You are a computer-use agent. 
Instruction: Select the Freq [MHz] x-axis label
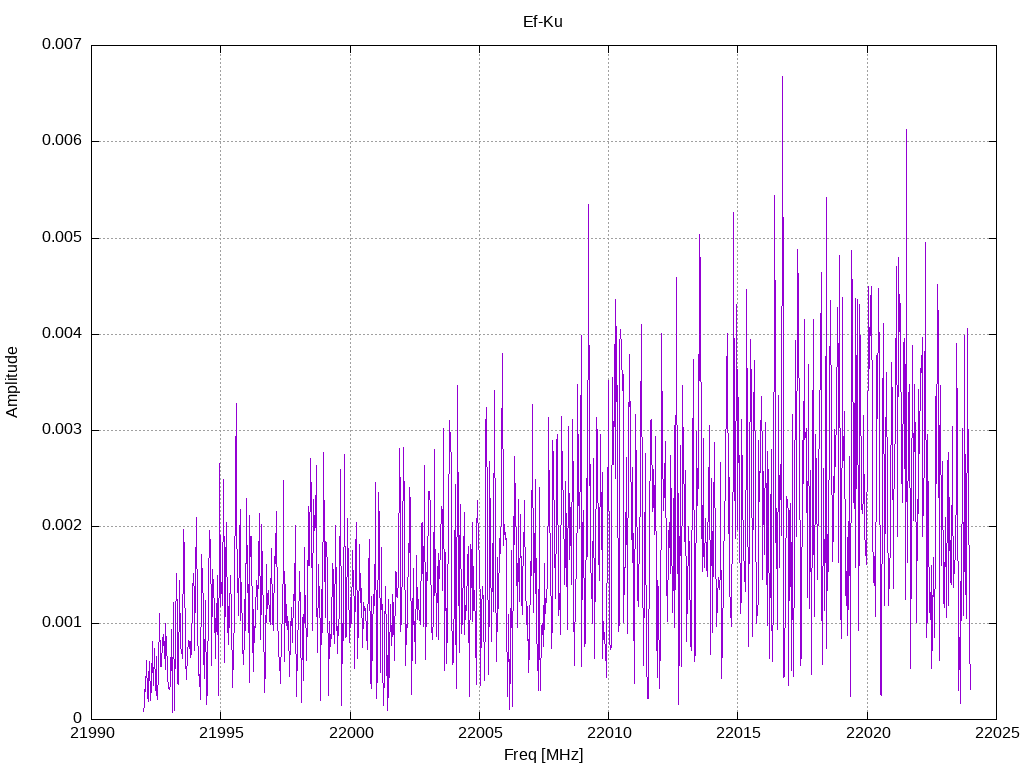(x=543, y=755)
